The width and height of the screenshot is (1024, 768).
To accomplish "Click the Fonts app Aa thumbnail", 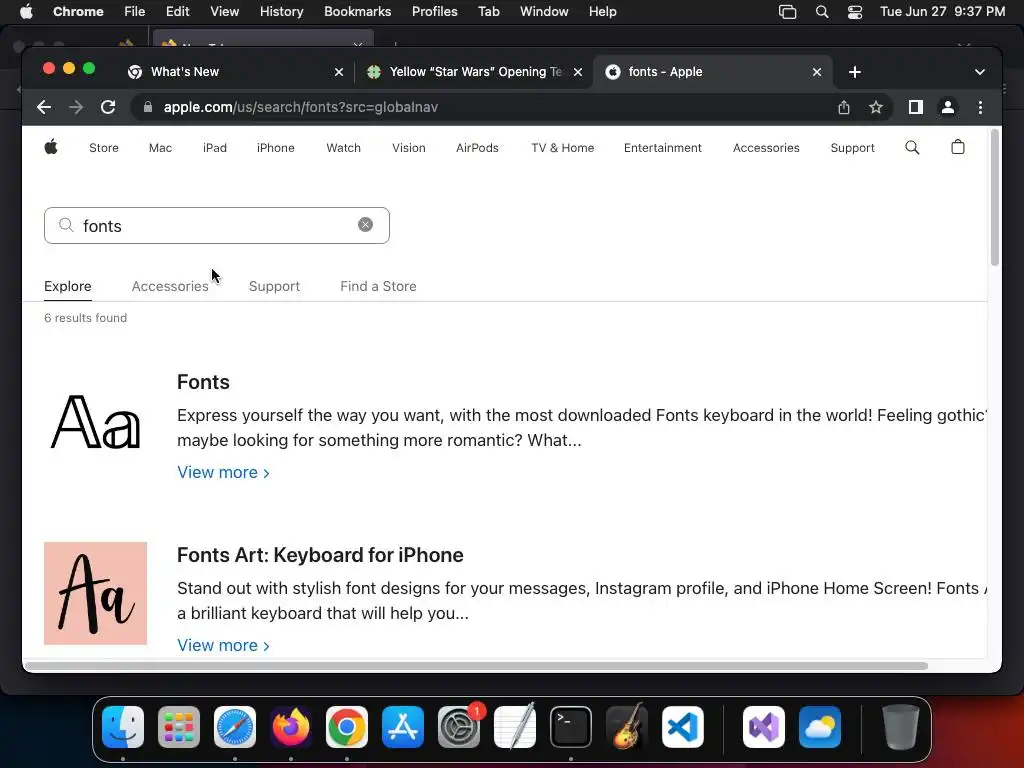I will tap(95, 421).
